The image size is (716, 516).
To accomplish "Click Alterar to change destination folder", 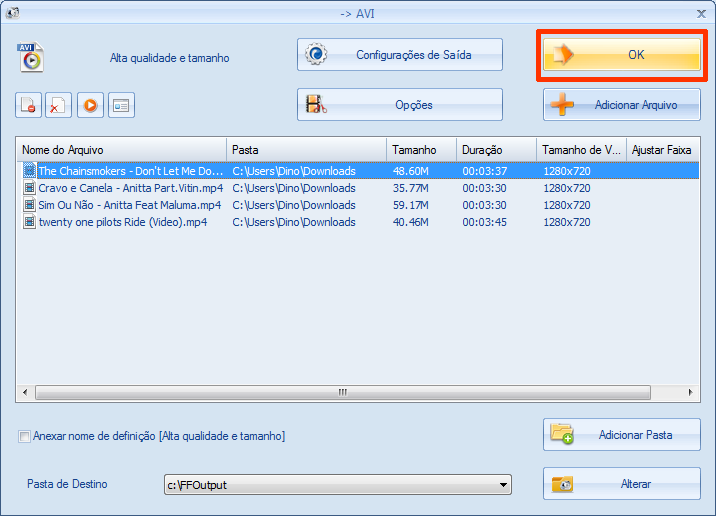I will click(621, 484).
